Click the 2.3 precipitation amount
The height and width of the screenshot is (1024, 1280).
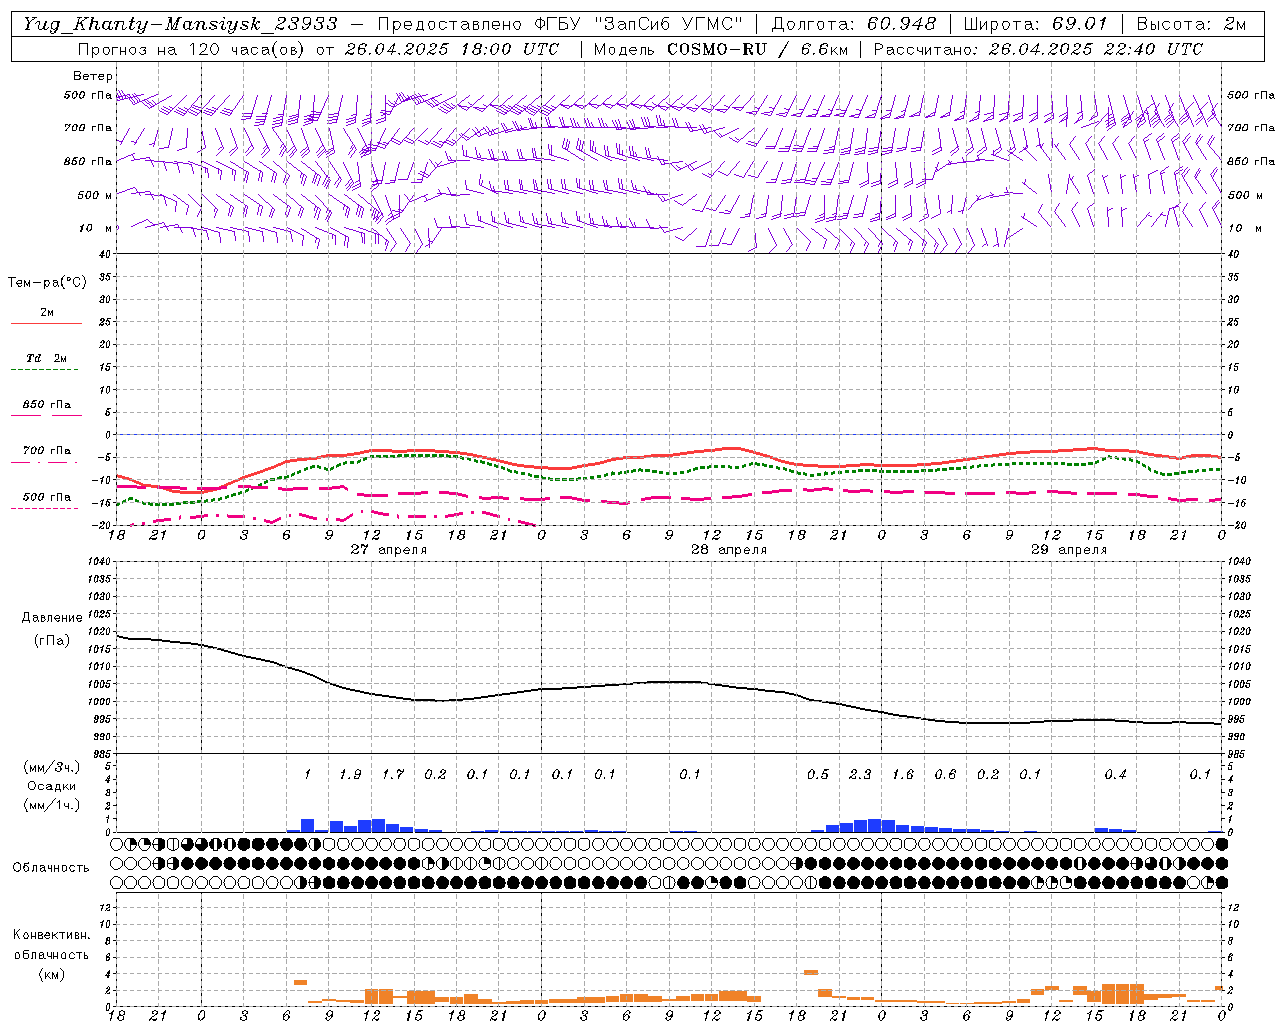pyautogui.click(x=860, y=774)
